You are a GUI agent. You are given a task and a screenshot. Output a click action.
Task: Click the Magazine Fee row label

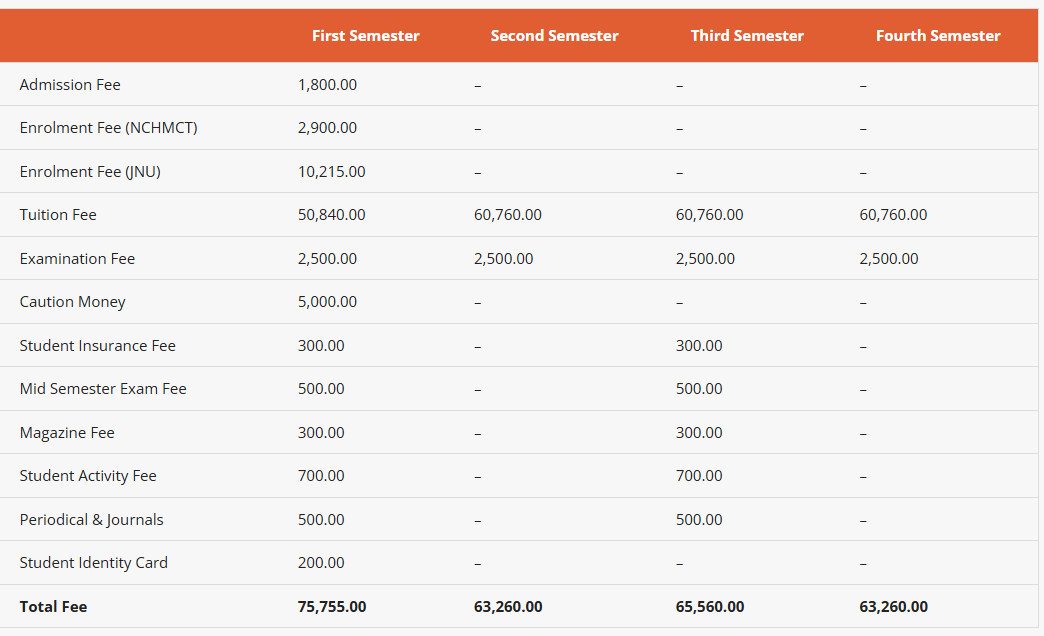[x=67, y=433]
